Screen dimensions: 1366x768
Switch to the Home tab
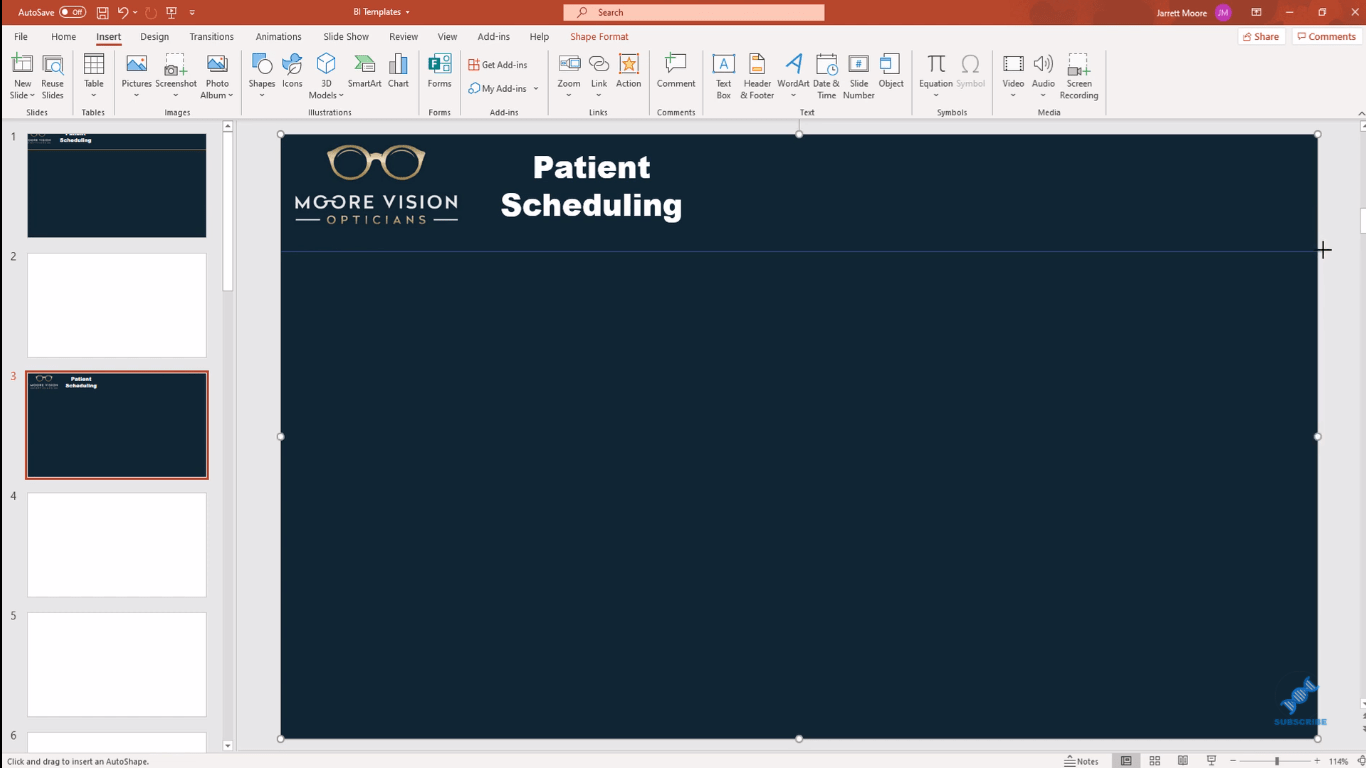click(63, 37)
